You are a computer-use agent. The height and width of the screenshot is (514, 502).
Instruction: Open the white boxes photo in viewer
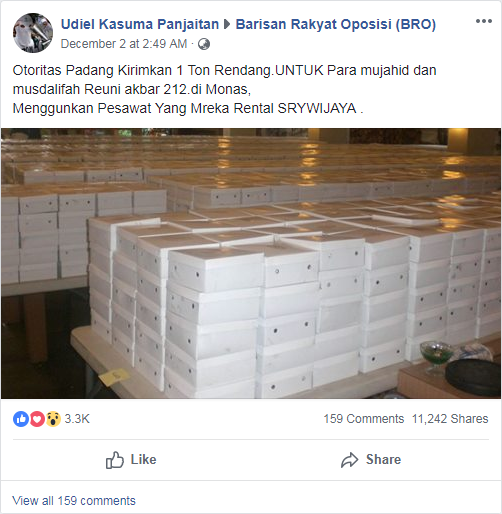click(251, 263)
